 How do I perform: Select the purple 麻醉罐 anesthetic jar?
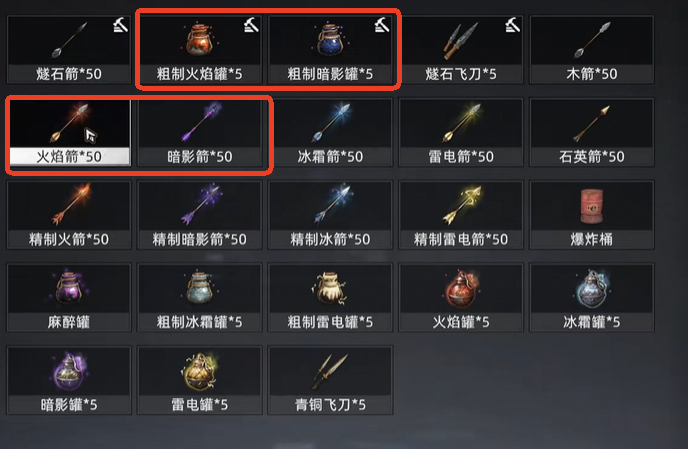(69, 297)
